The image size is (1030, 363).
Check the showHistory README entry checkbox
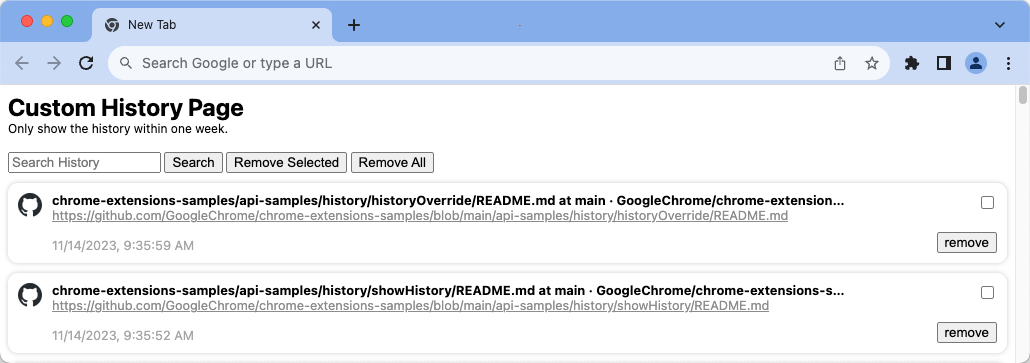(x=987, y=293)
